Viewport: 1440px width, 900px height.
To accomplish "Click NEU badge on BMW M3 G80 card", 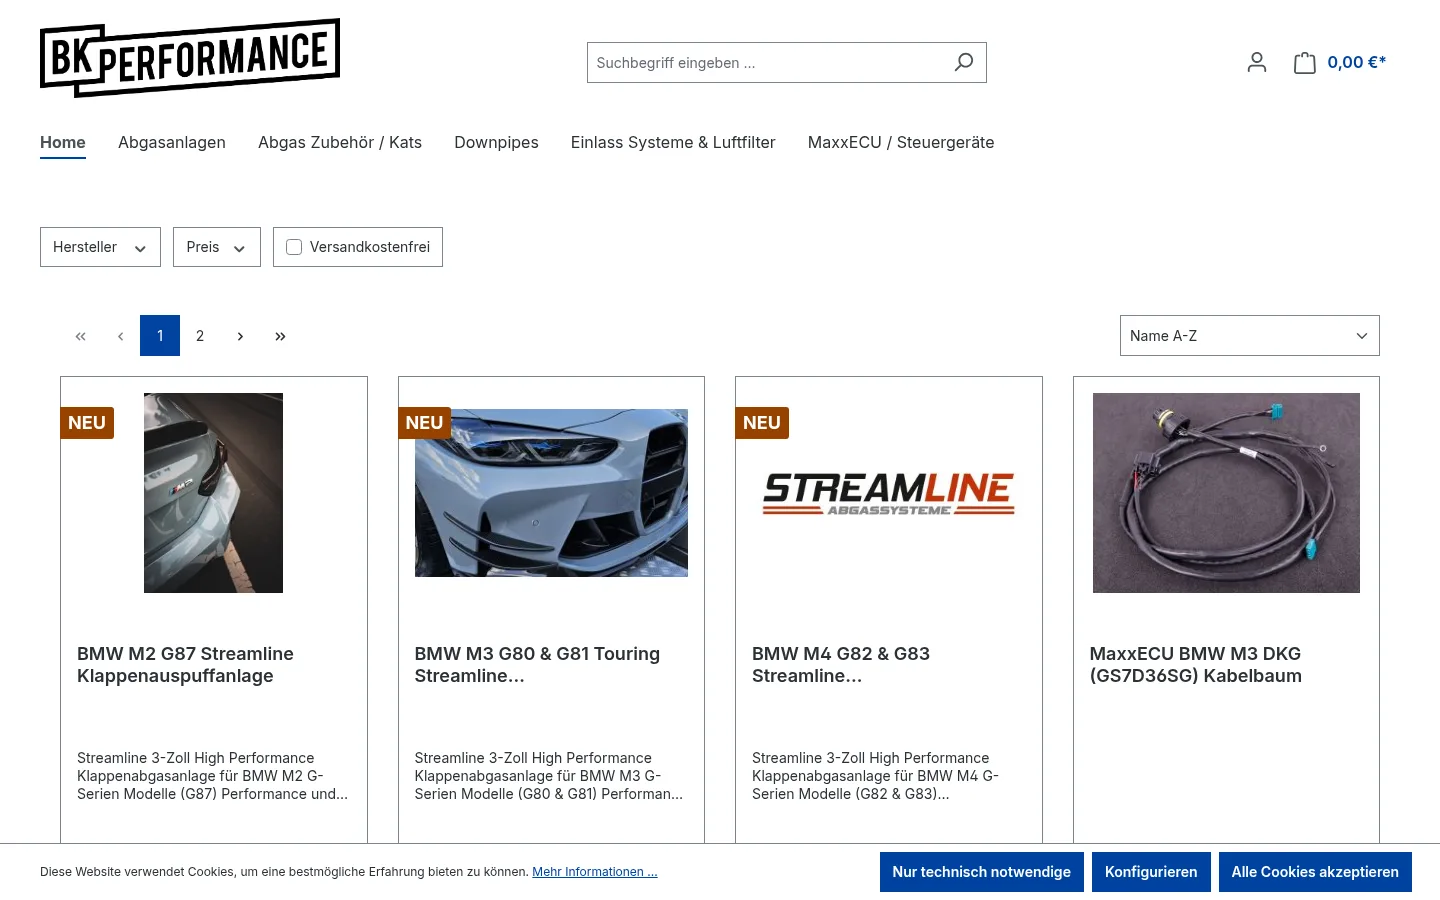I will (x=424, y=423).
